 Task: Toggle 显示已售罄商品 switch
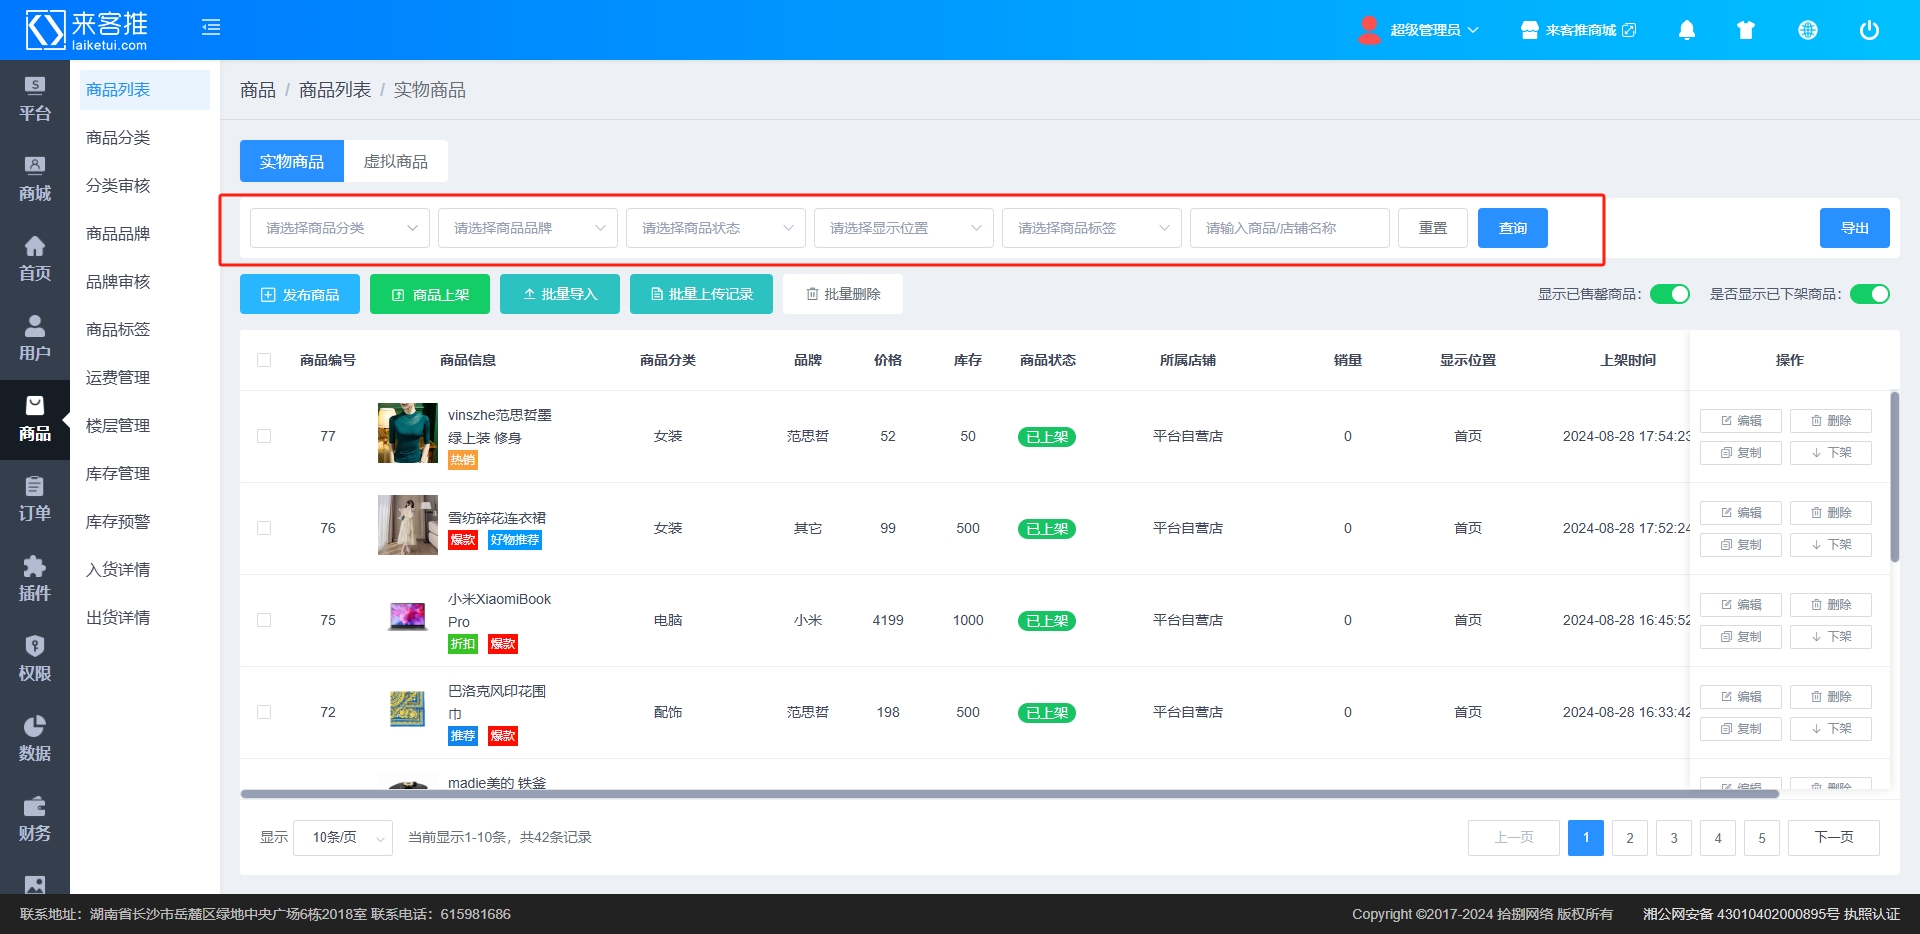1669,294
